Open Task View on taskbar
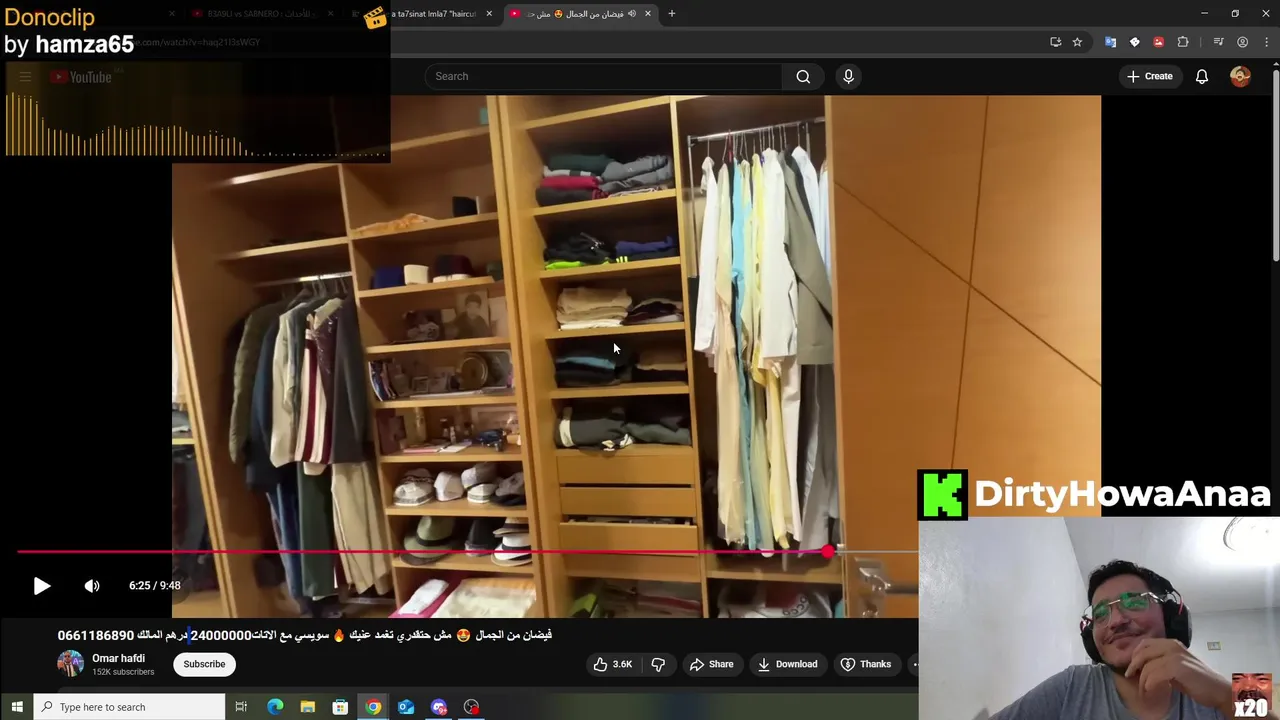This screenshot has height=720, width=1280. [x=241, y=707]
